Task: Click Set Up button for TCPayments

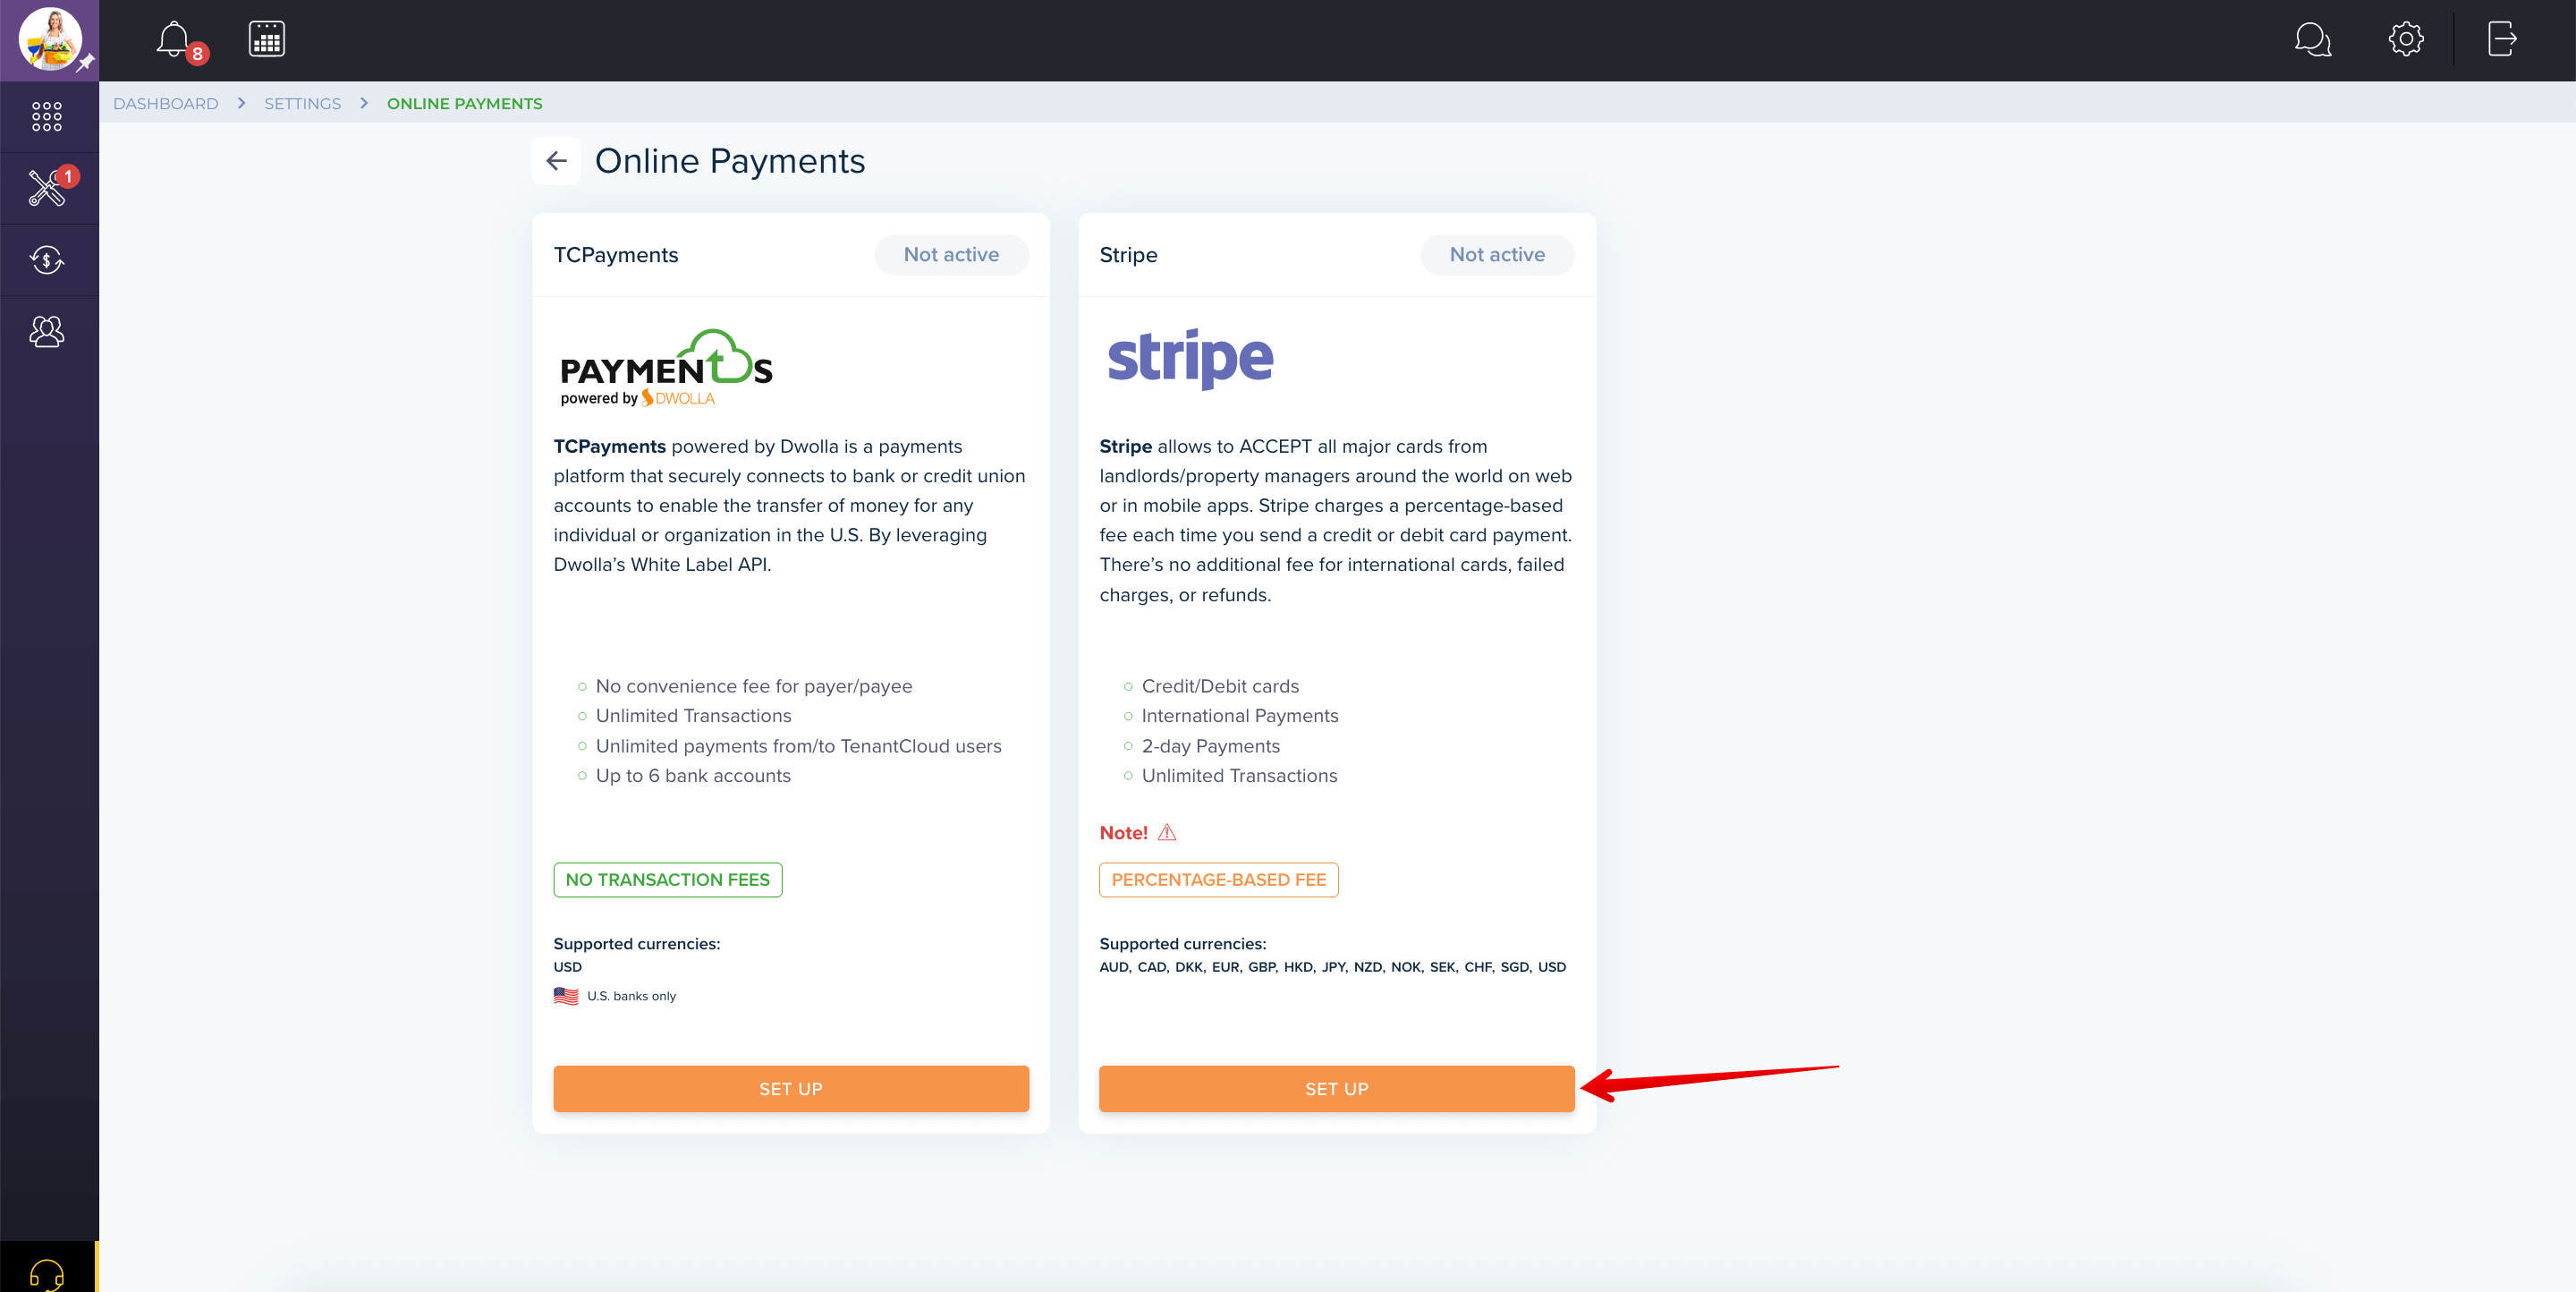Action: click(791, 1088)
